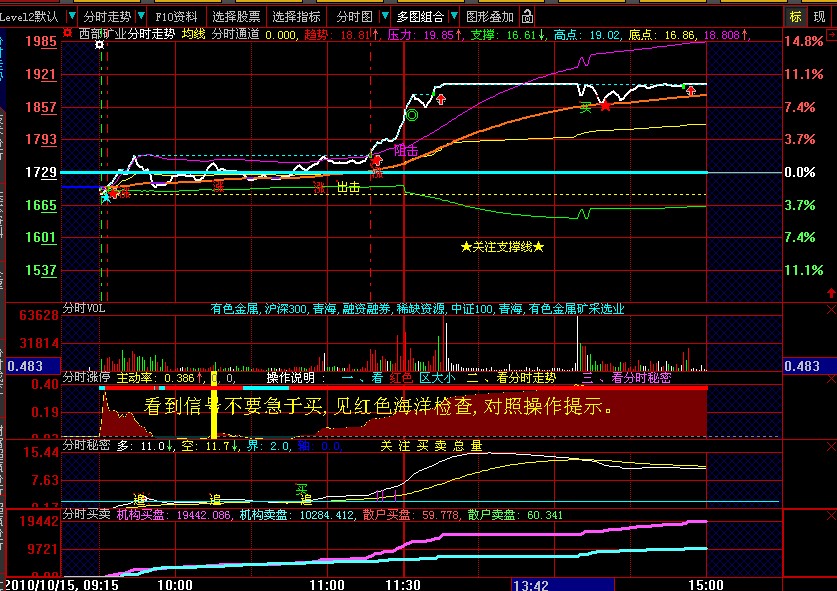Click the 趋势: 18.81 value in the header
The image size is (837, 591).
[342, 35]
